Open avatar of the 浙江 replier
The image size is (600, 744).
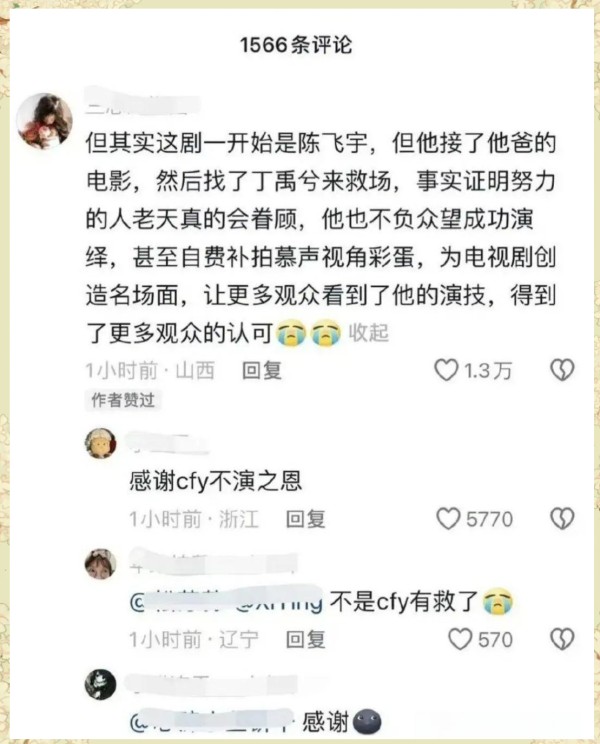[x=101, y=443]
